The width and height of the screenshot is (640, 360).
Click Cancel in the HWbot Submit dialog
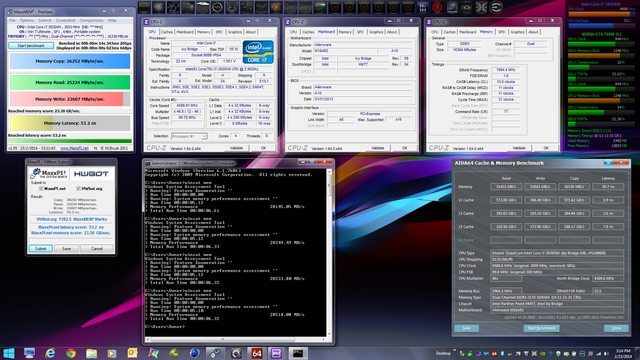[97, 249]
